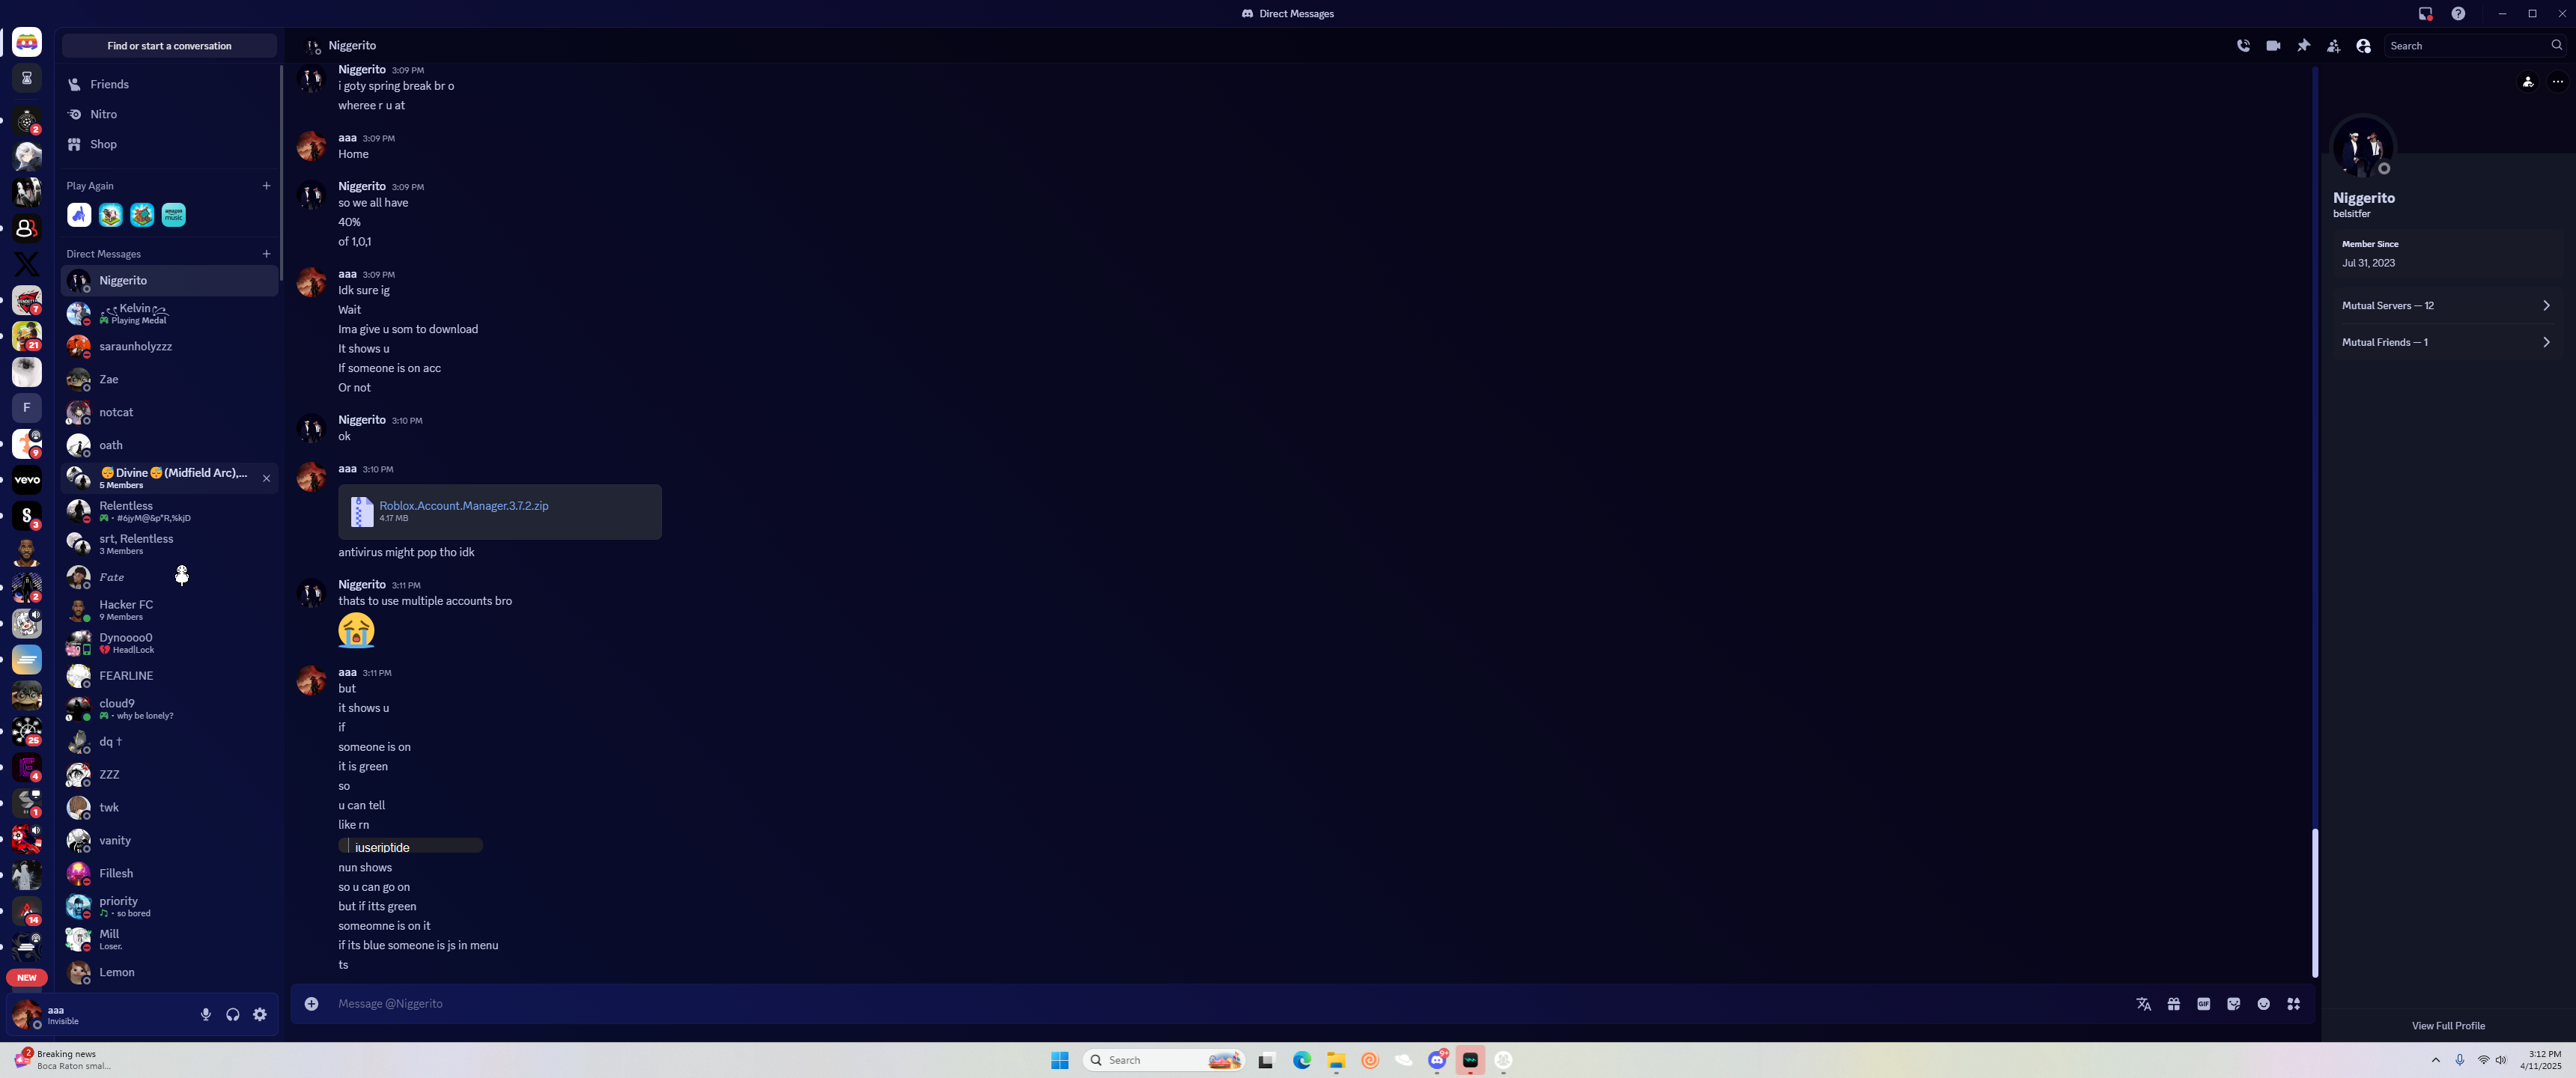Screen dimensions: 2576x1078
Task: Open View Full Profile link
Action: click(2448, 1026)
